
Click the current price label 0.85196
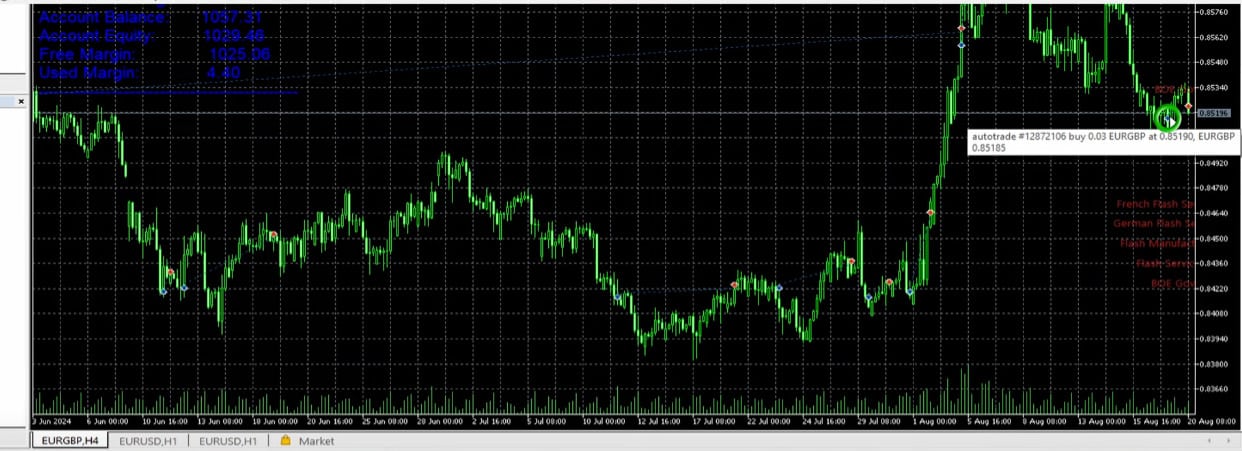pos(1212,113)
